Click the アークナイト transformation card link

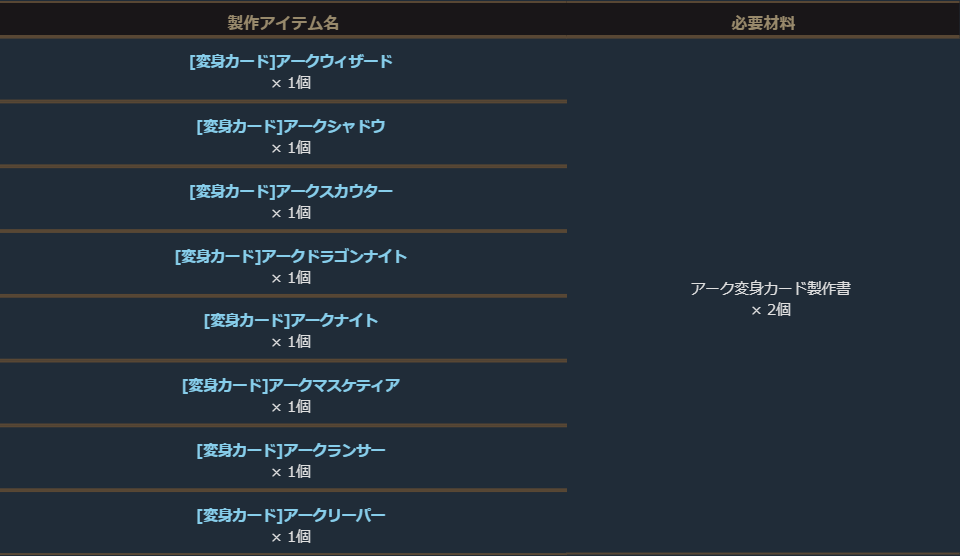coord(291,321)
